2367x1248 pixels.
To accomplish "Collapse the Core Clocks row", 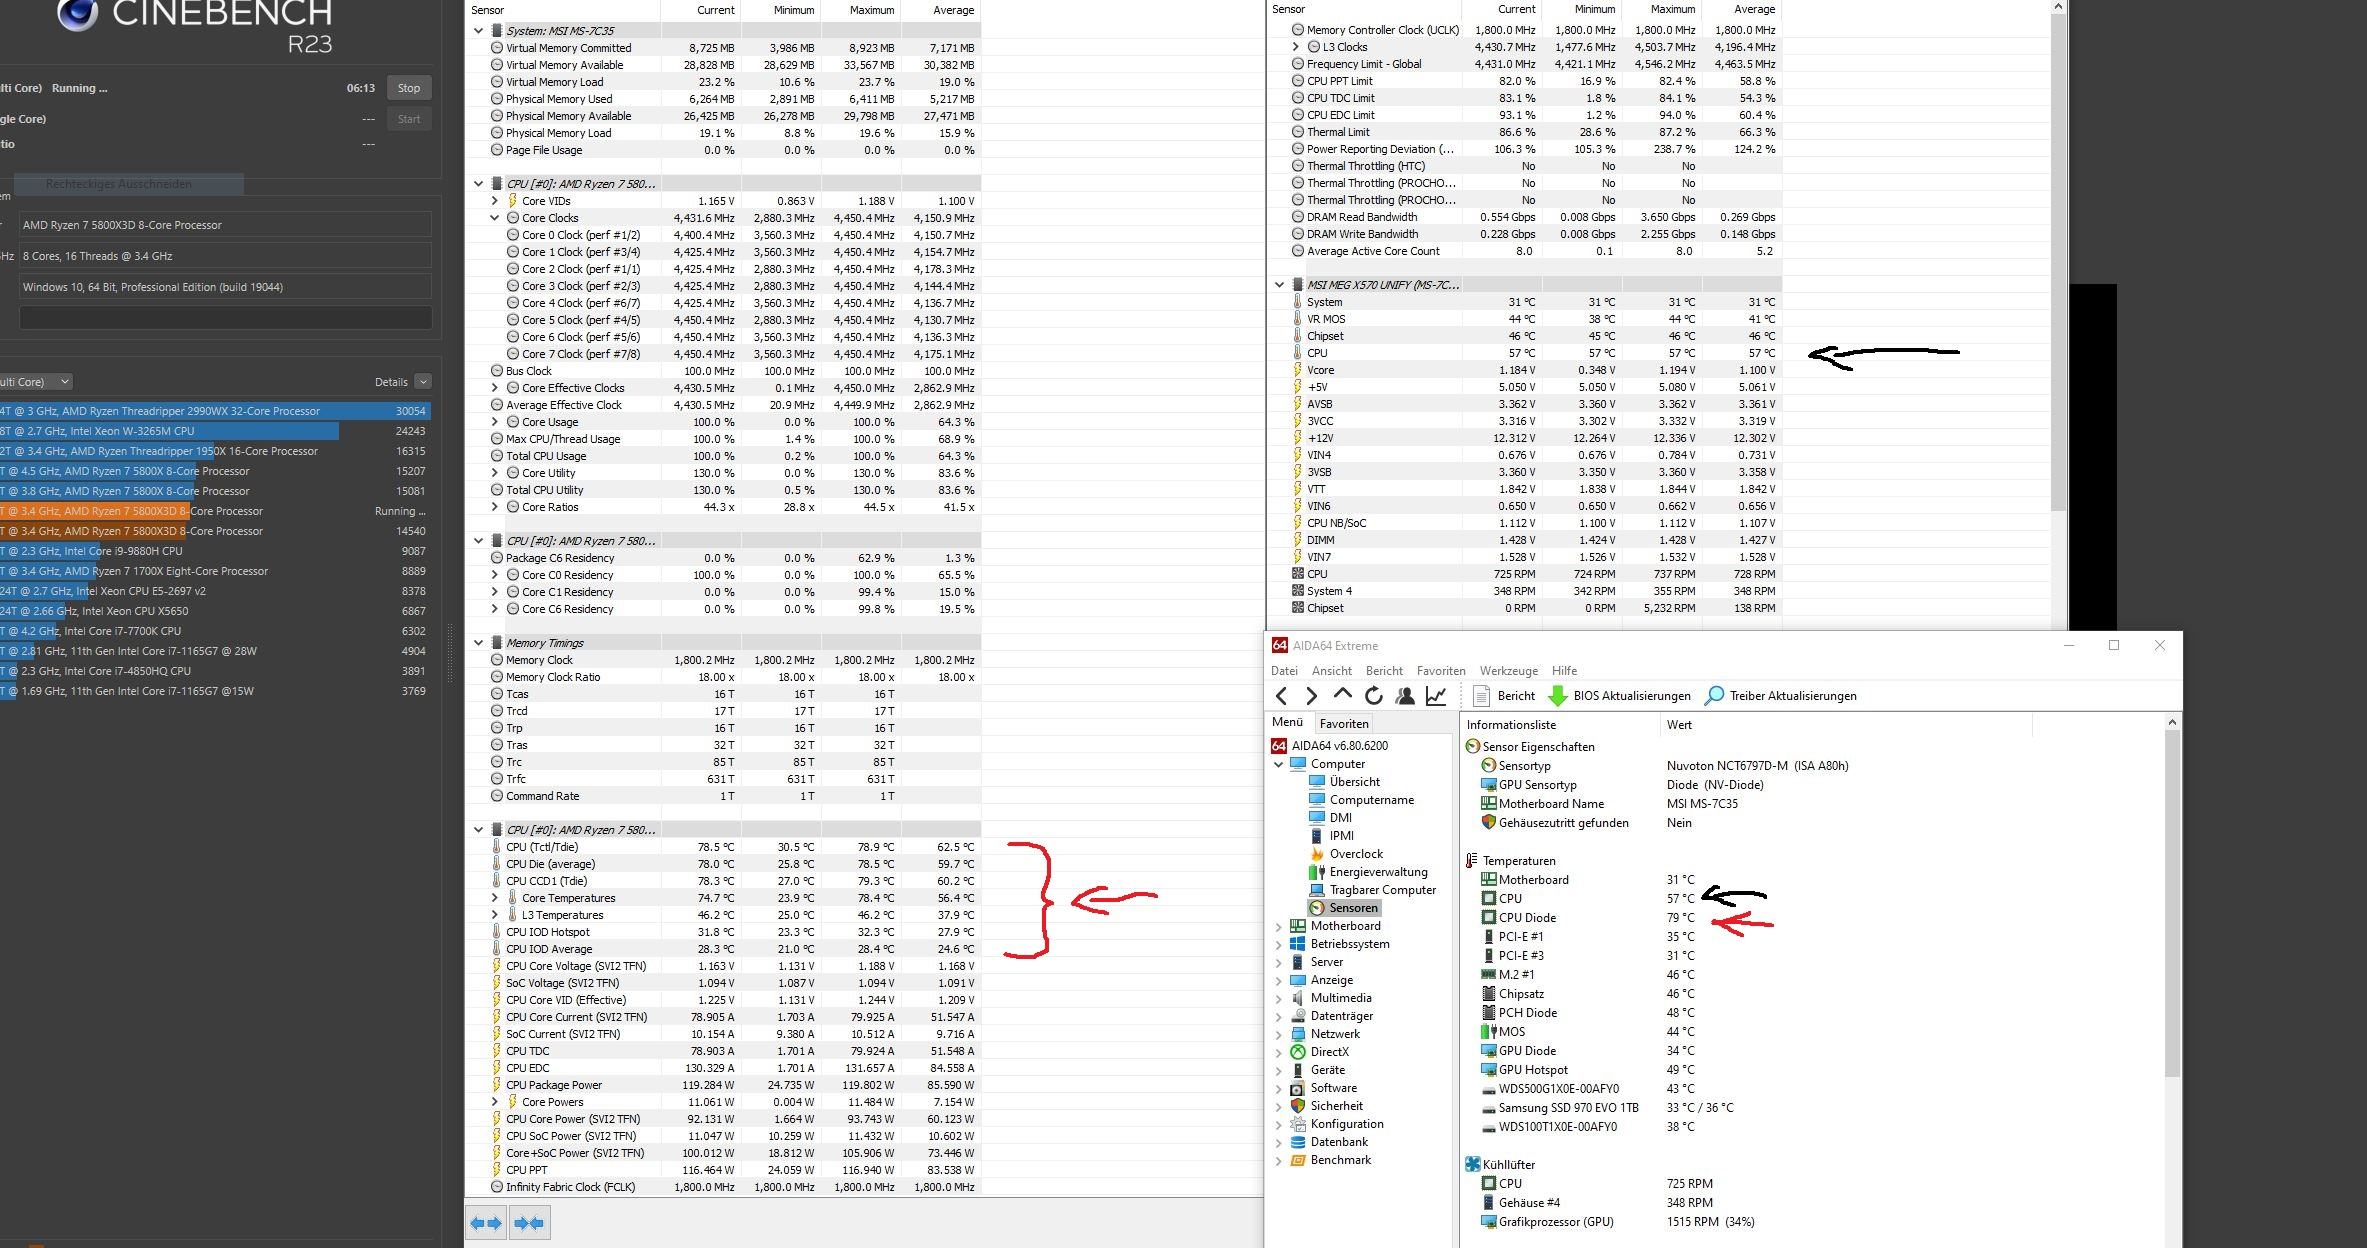I will coord(495,218).
